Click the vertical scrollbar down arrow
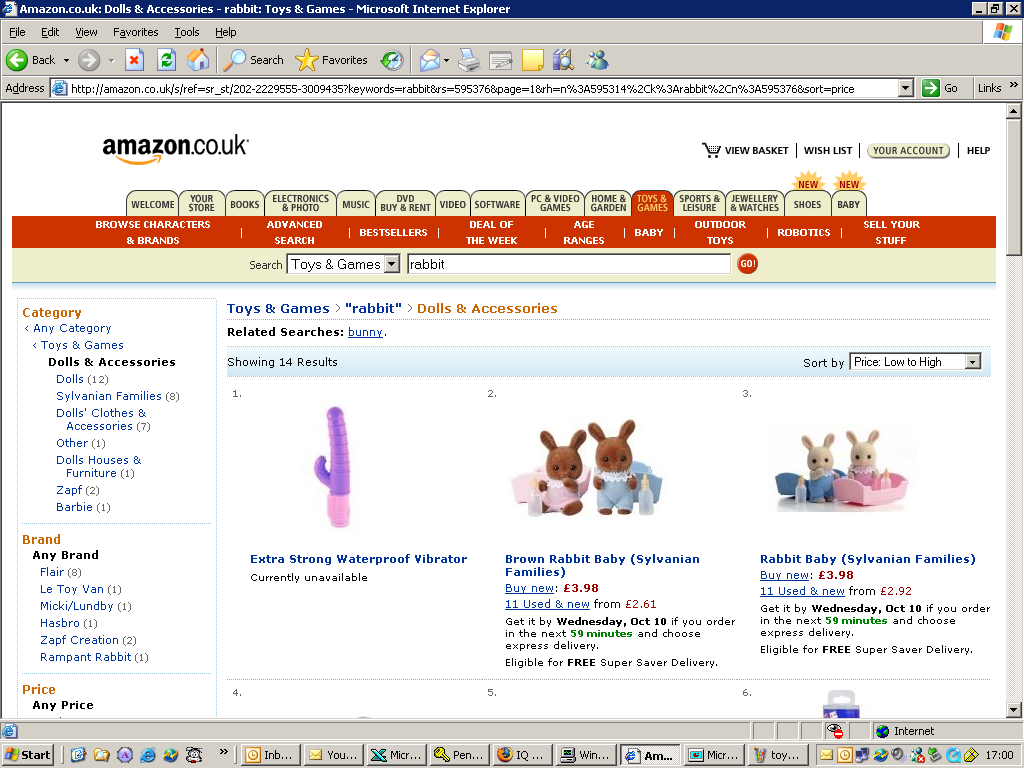 (x=1014, y=709)
